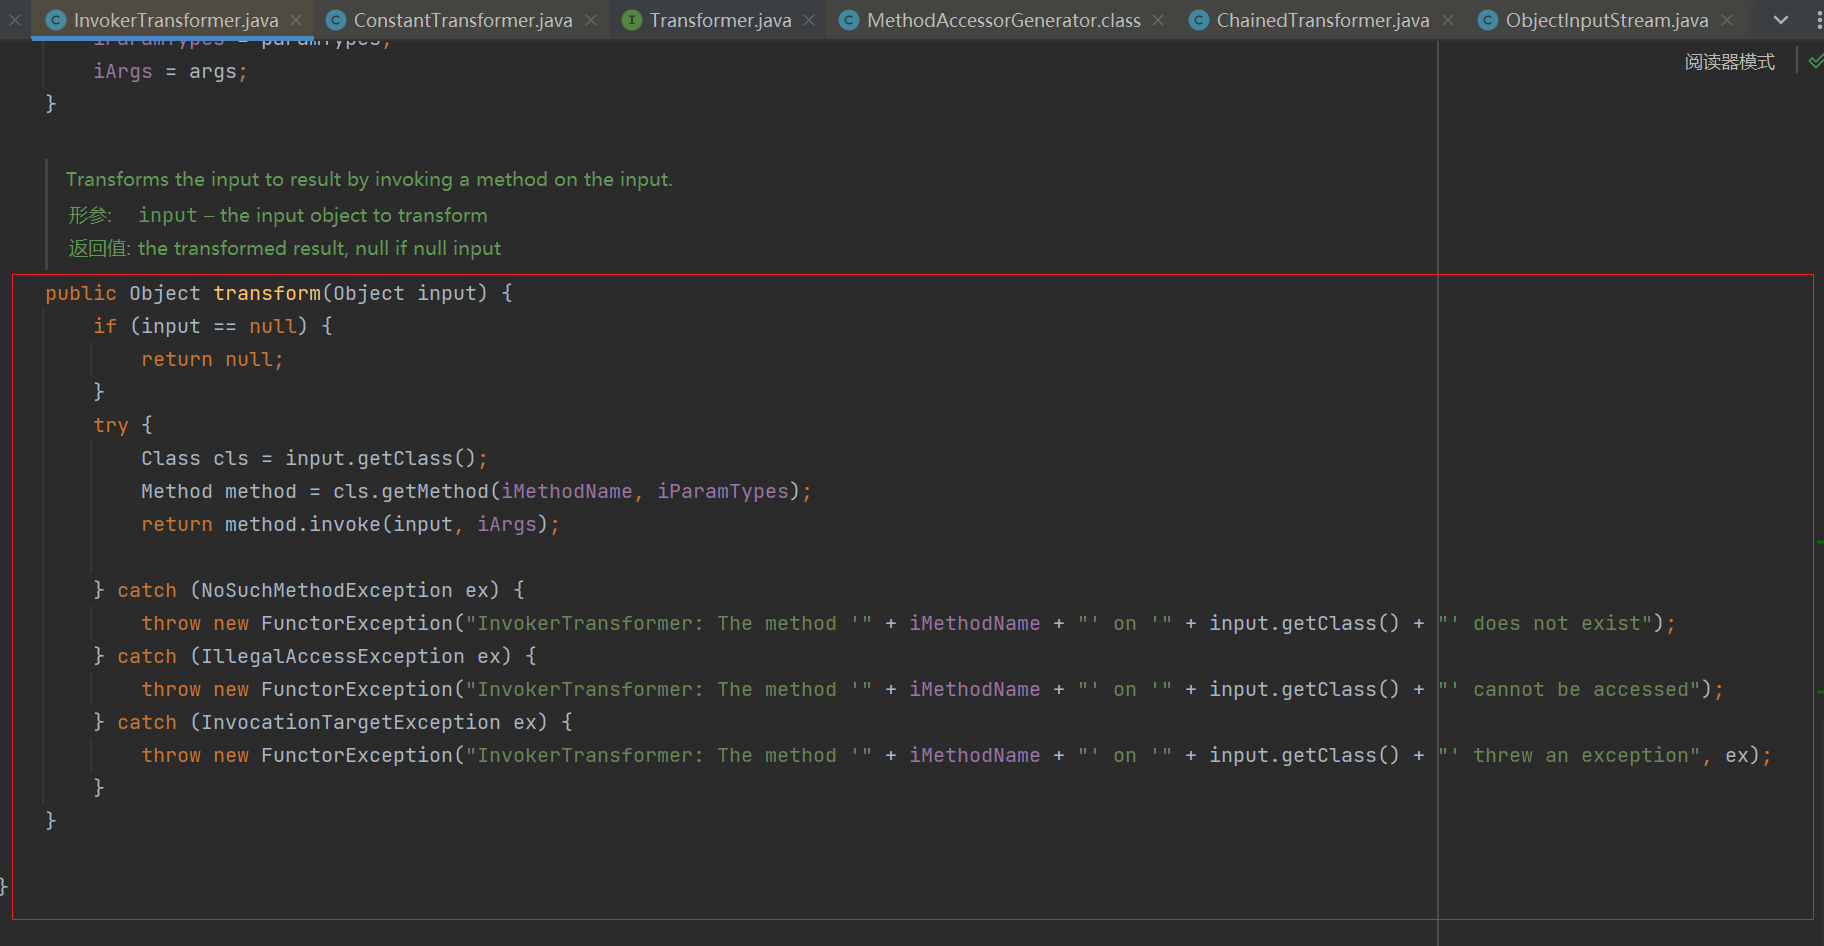
Task: Click IllegalAccessException in catch clause
Action: (333, 656)
